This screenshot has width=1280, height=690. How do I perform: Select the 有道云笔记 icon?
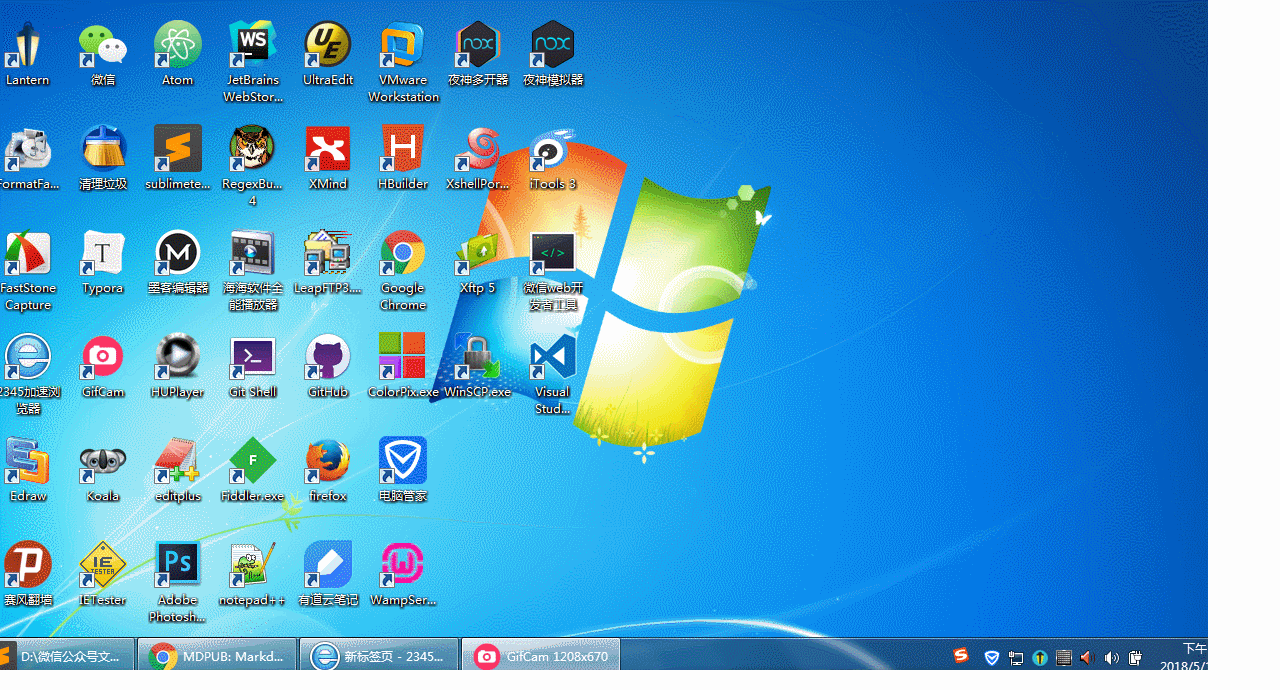tap(328, 574)
